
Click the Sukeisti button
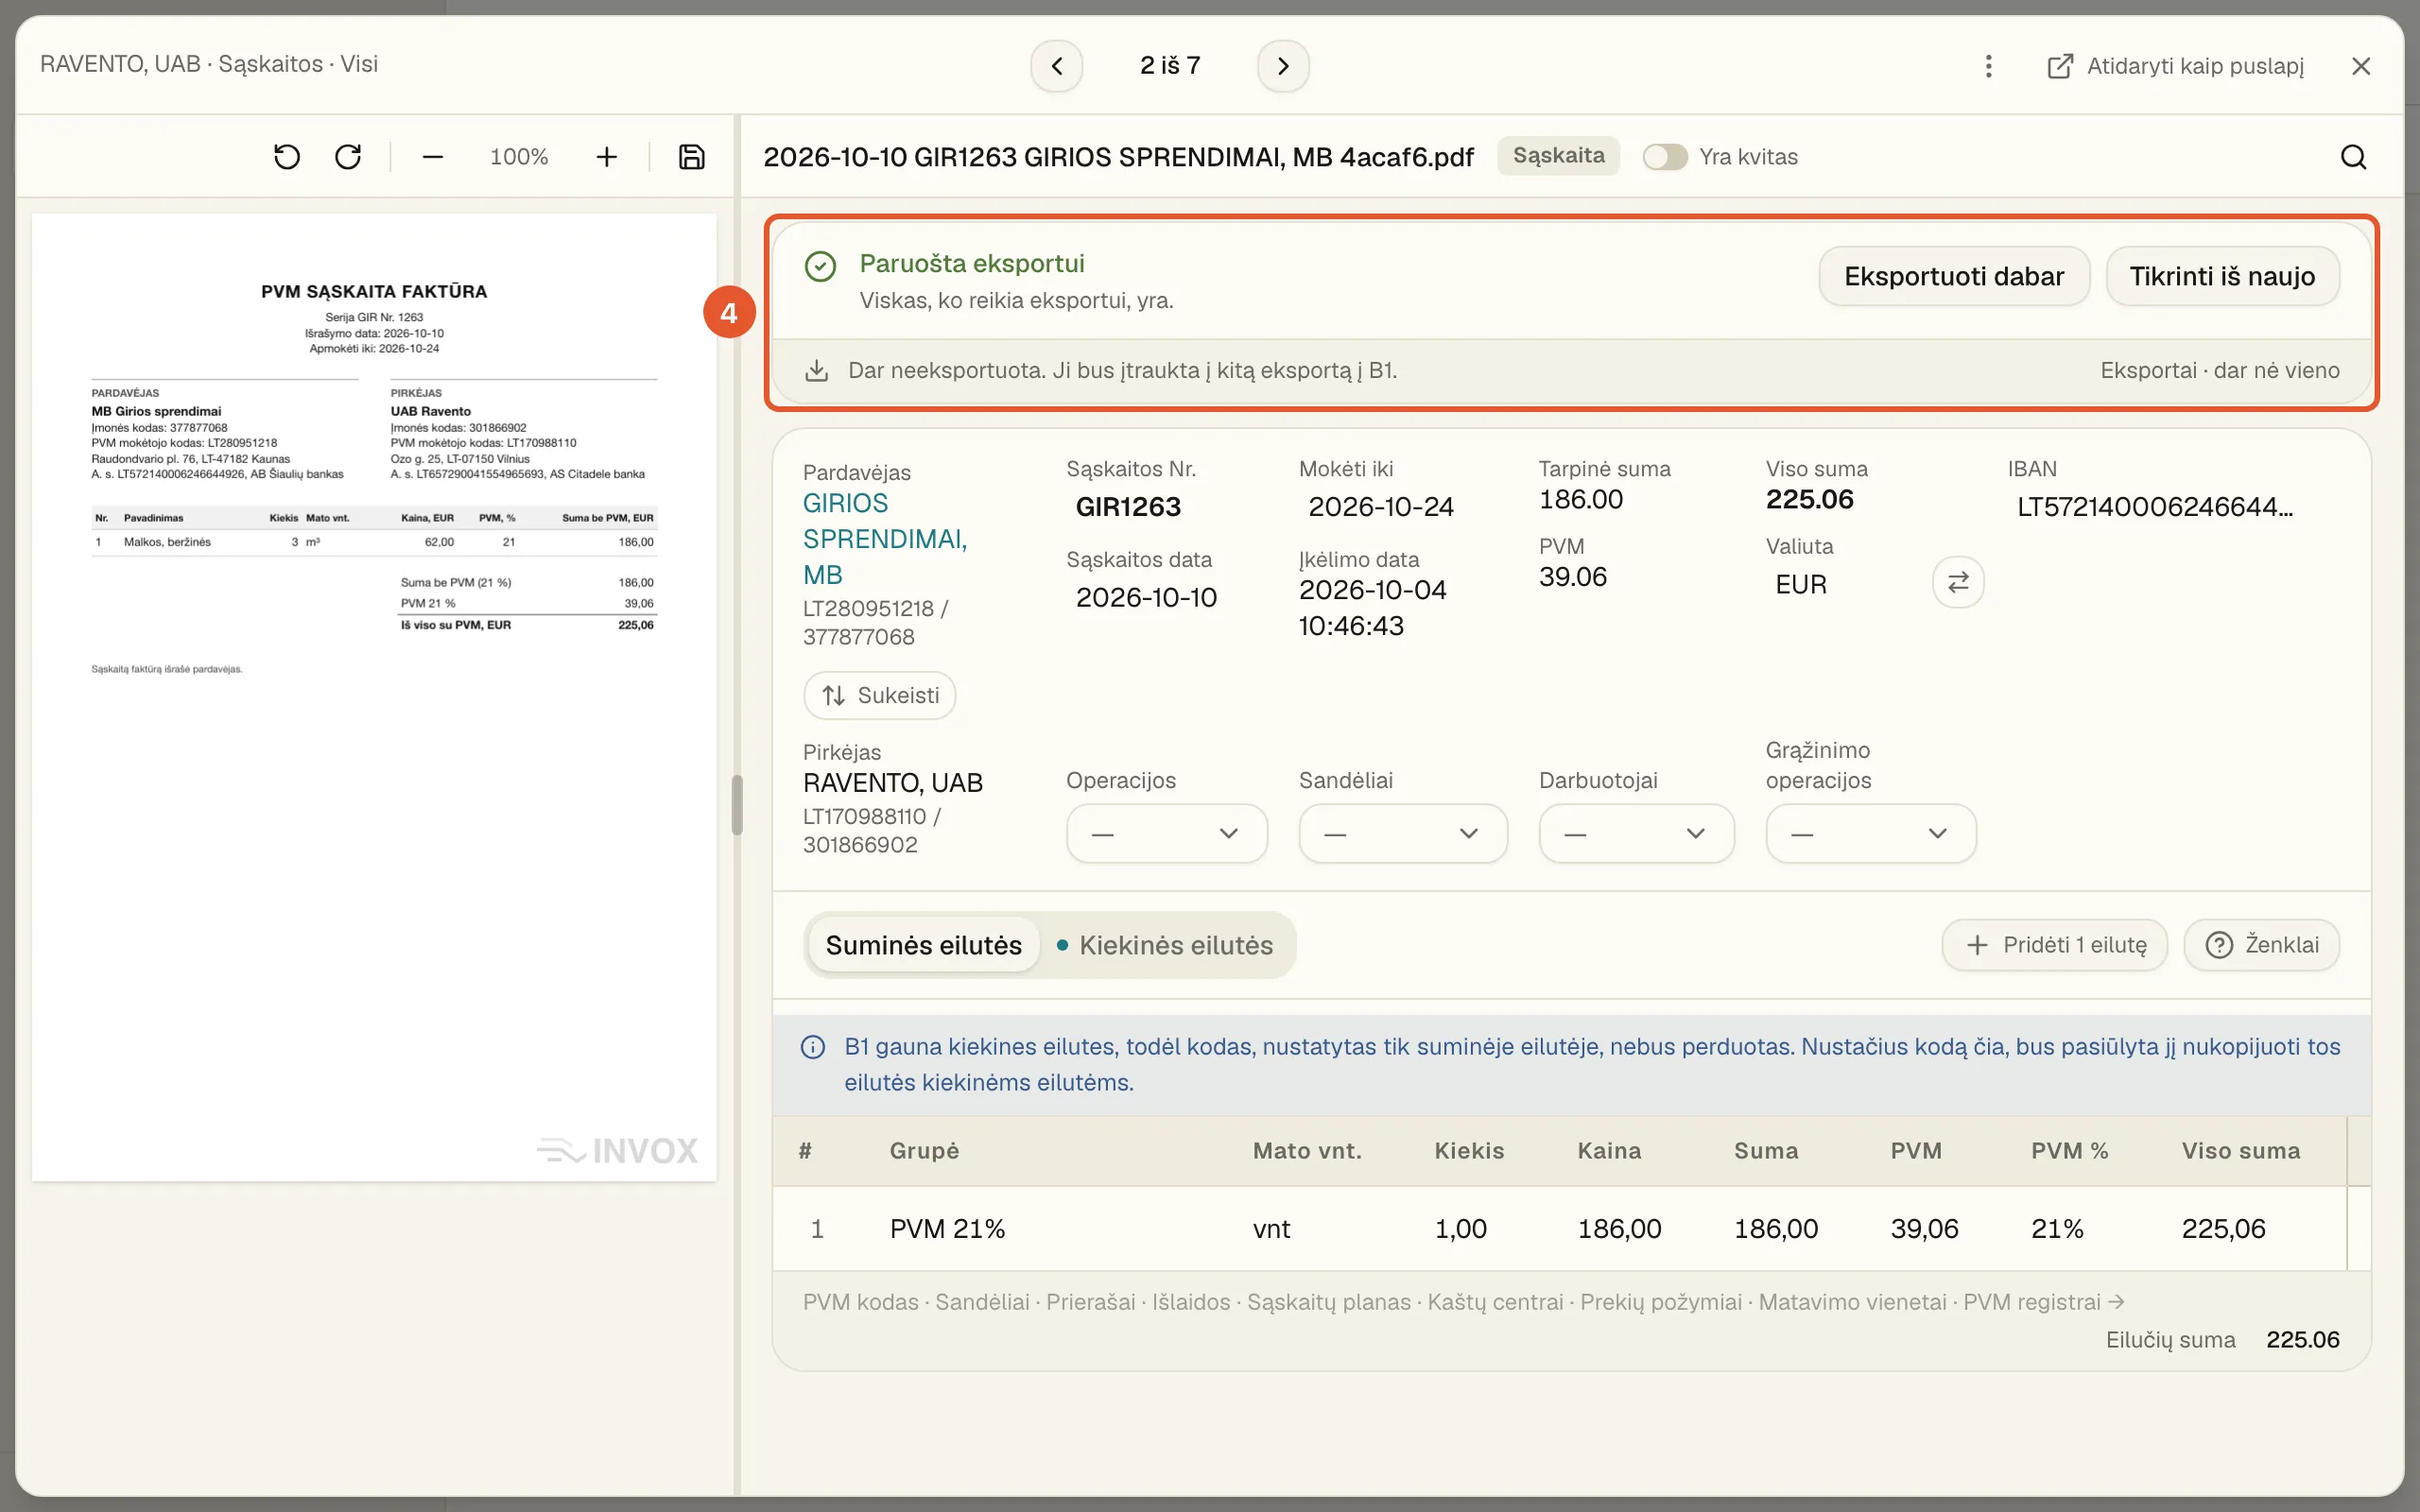click(879, 695)
